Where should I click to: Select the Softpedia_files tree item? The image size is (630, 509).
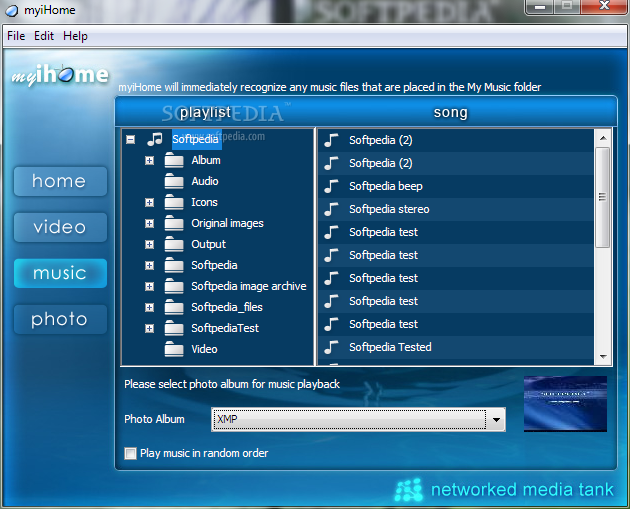click(x=227, y=307)
